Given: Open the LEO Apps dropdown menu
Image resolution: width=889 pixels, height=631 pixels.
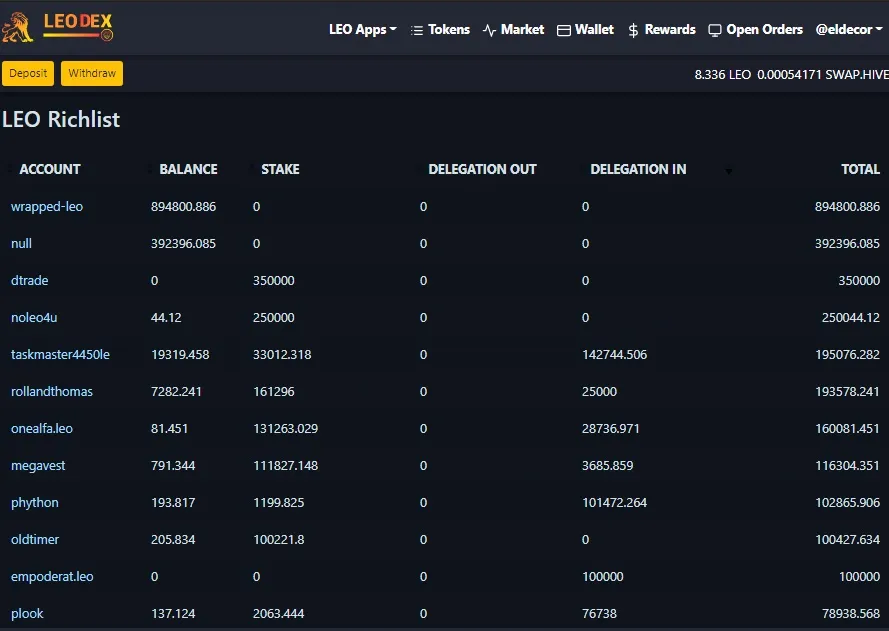Looking at the screenshot, I should (x=363, y=29).
